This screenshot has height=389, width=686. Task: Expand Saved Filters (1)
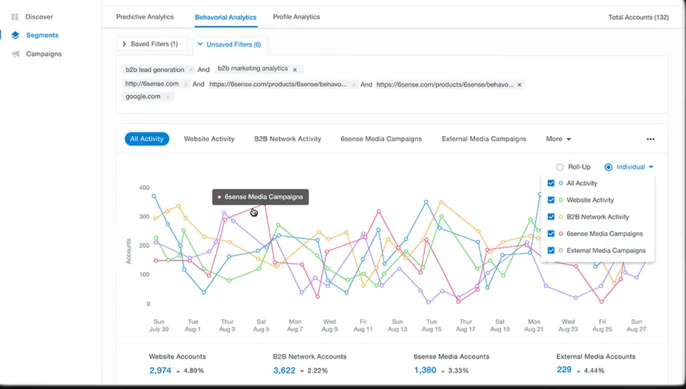pyautogui.click(x=150, y=44)
